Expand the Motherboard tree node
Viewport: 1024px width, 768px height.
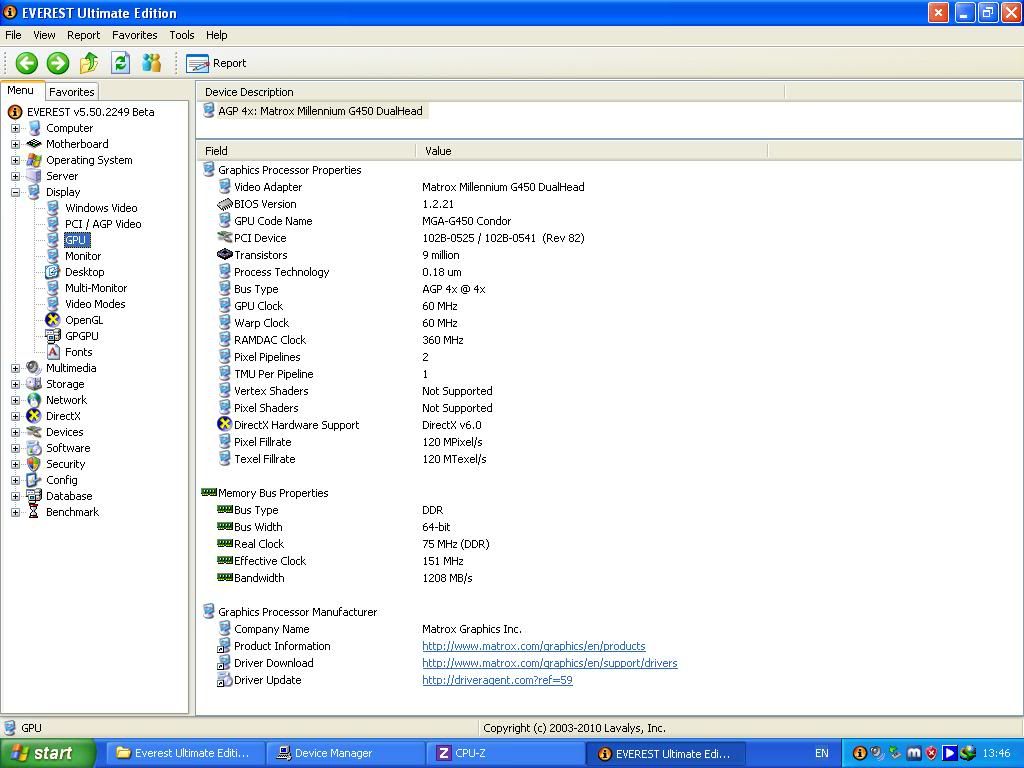[15, 144]
